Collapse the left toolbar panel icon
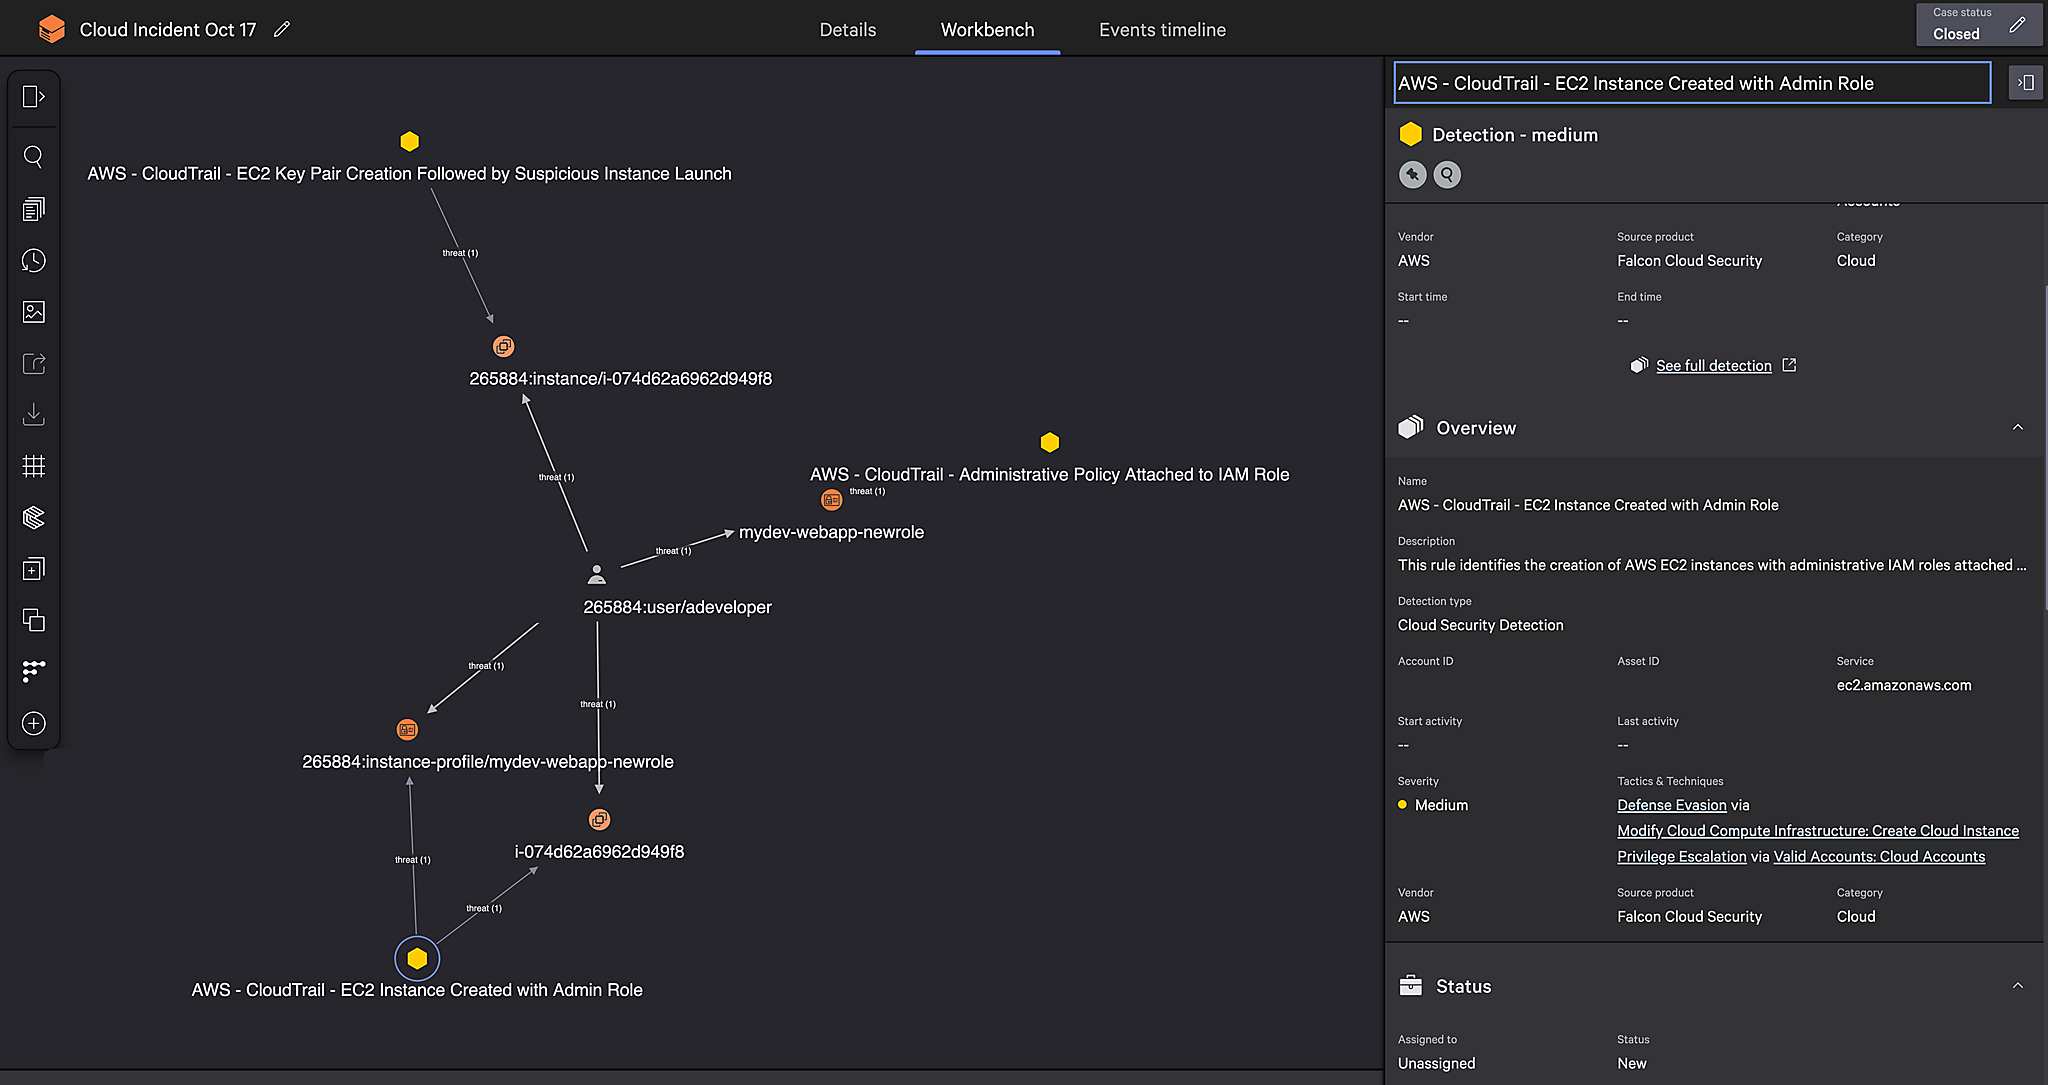The image size is (2048, 1085). tap(33, 96)
